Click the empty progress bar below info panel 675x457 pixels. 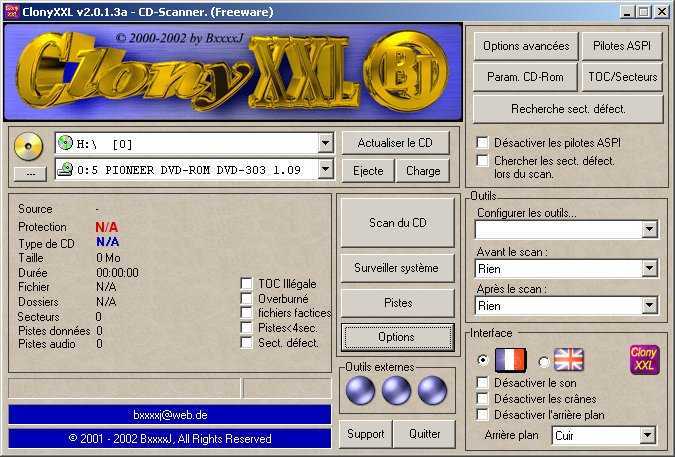click(x=124, y=388)
